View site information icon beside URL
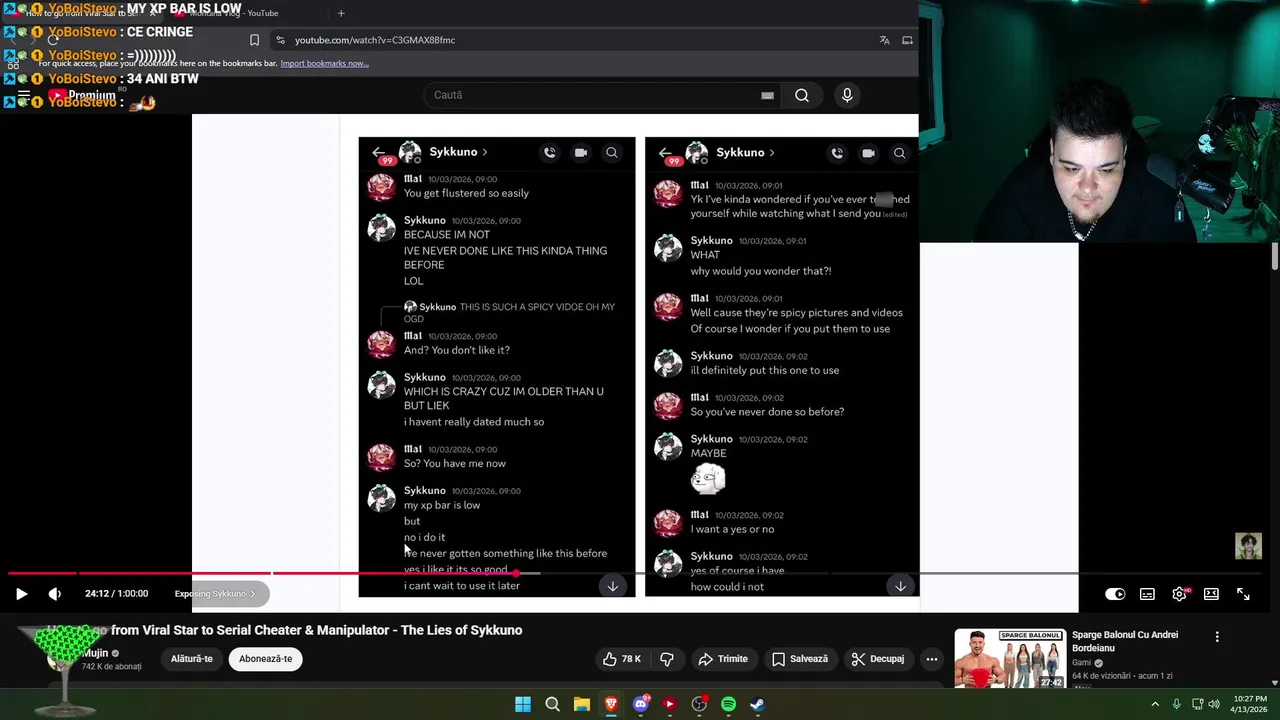1280x720 pixels. (x=280, y=40)
